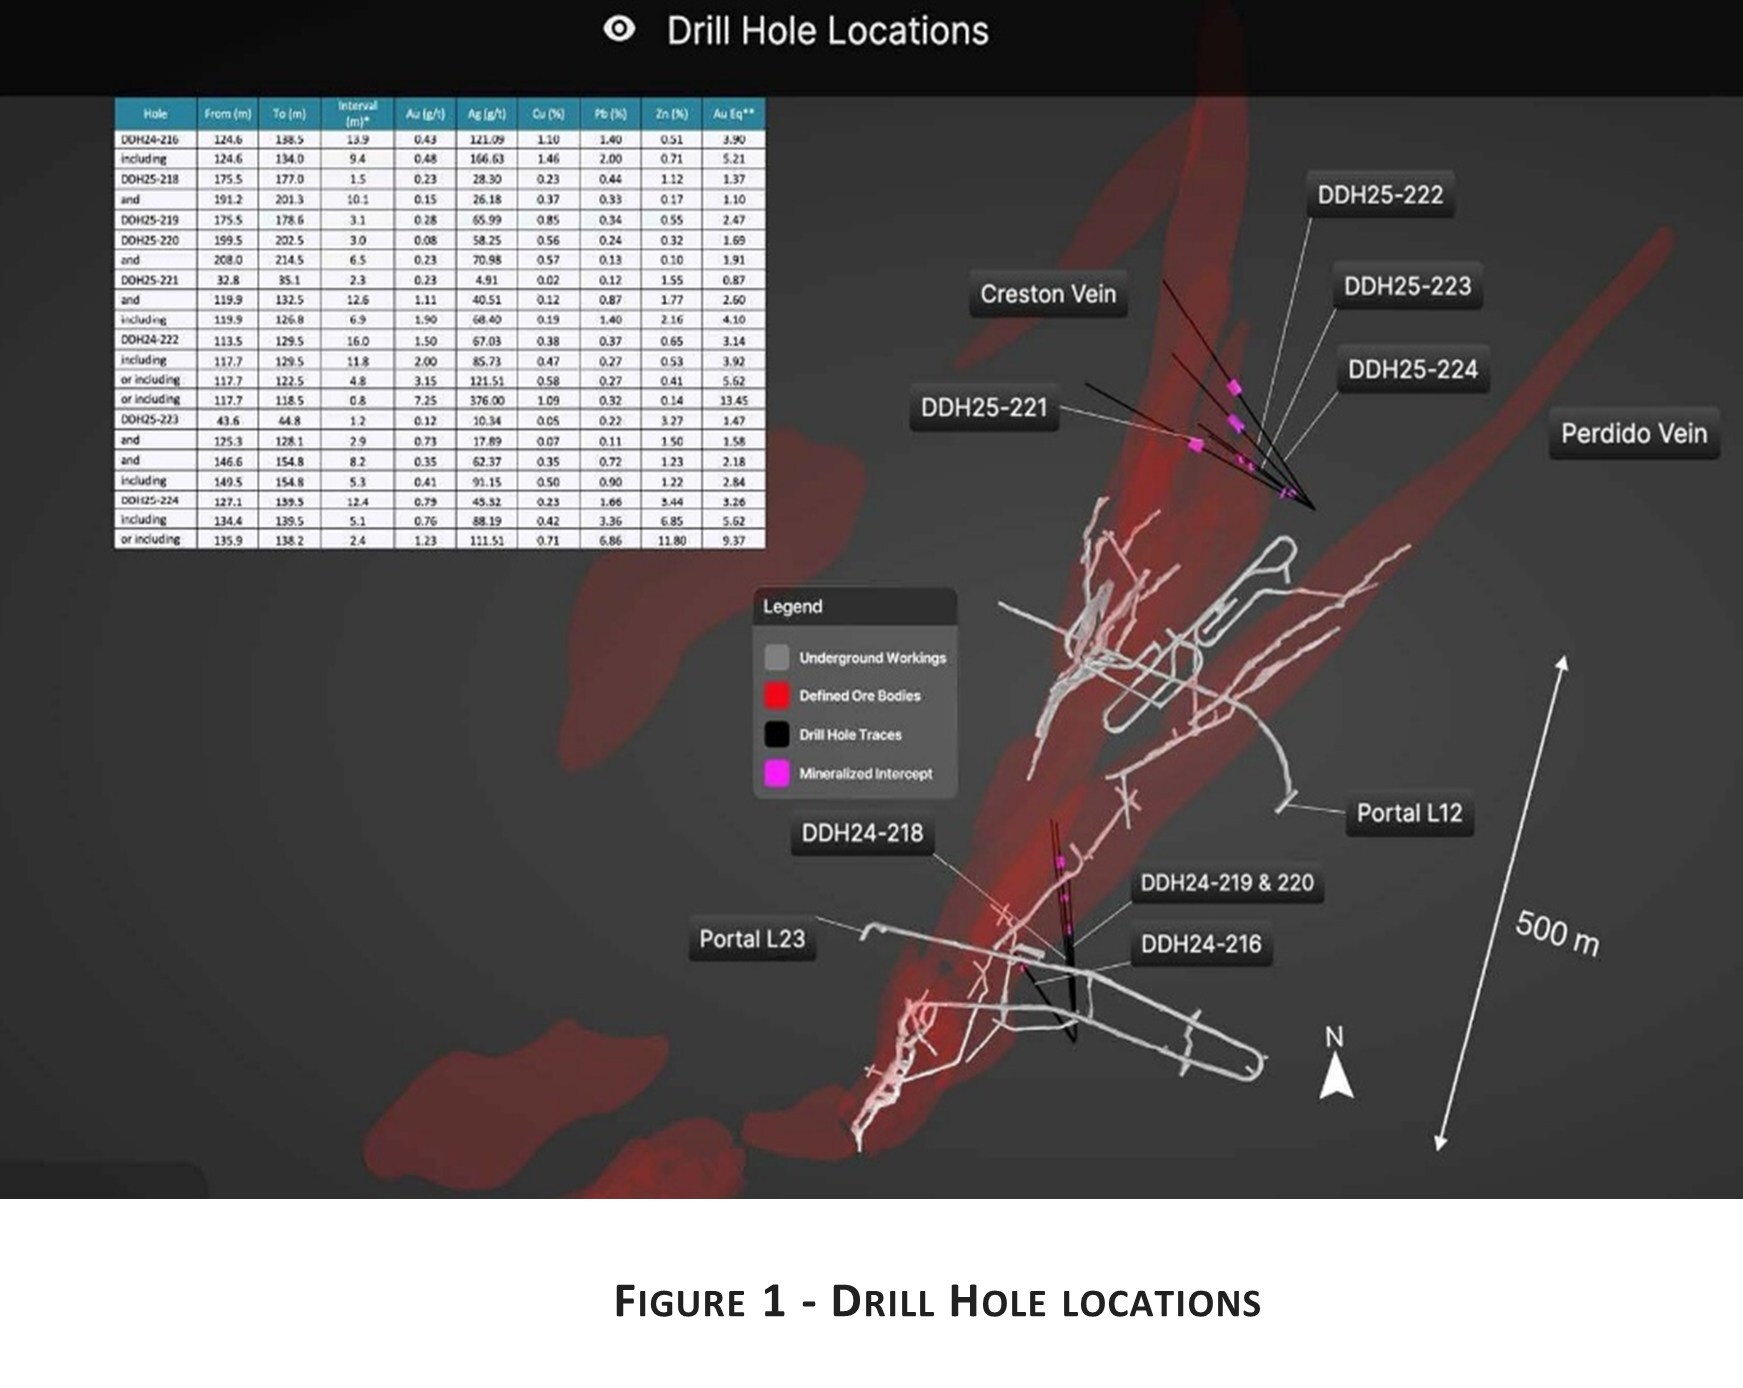Click the black Drill Hole Traces swatch
Viewport: 1743px width, 1388px height.
point(777,735)
